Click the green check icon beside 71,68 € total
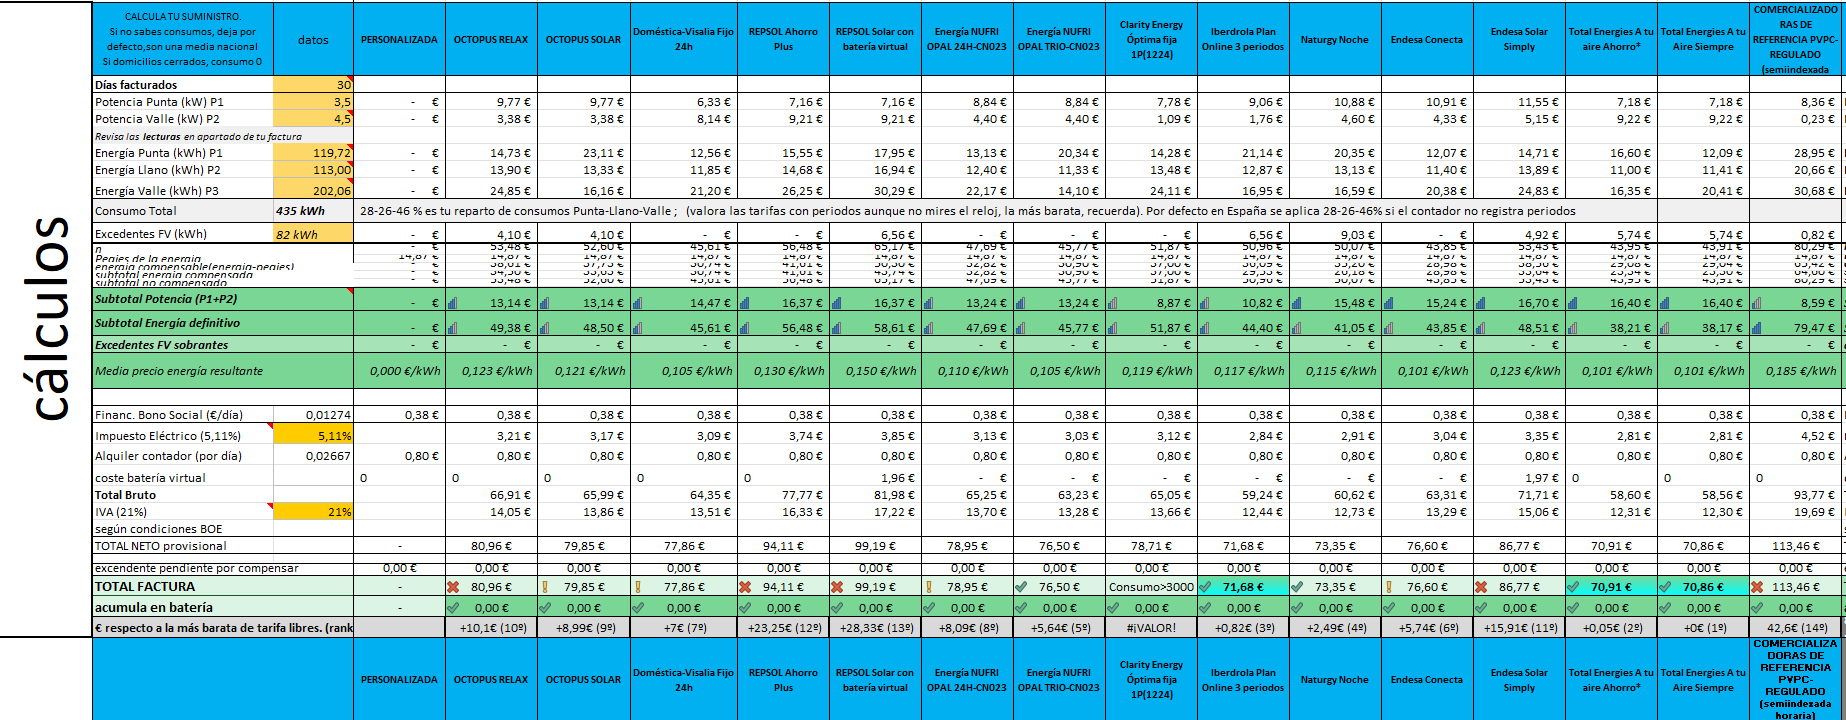Viewport: 1846px width, 720px height. point(1205,587)
